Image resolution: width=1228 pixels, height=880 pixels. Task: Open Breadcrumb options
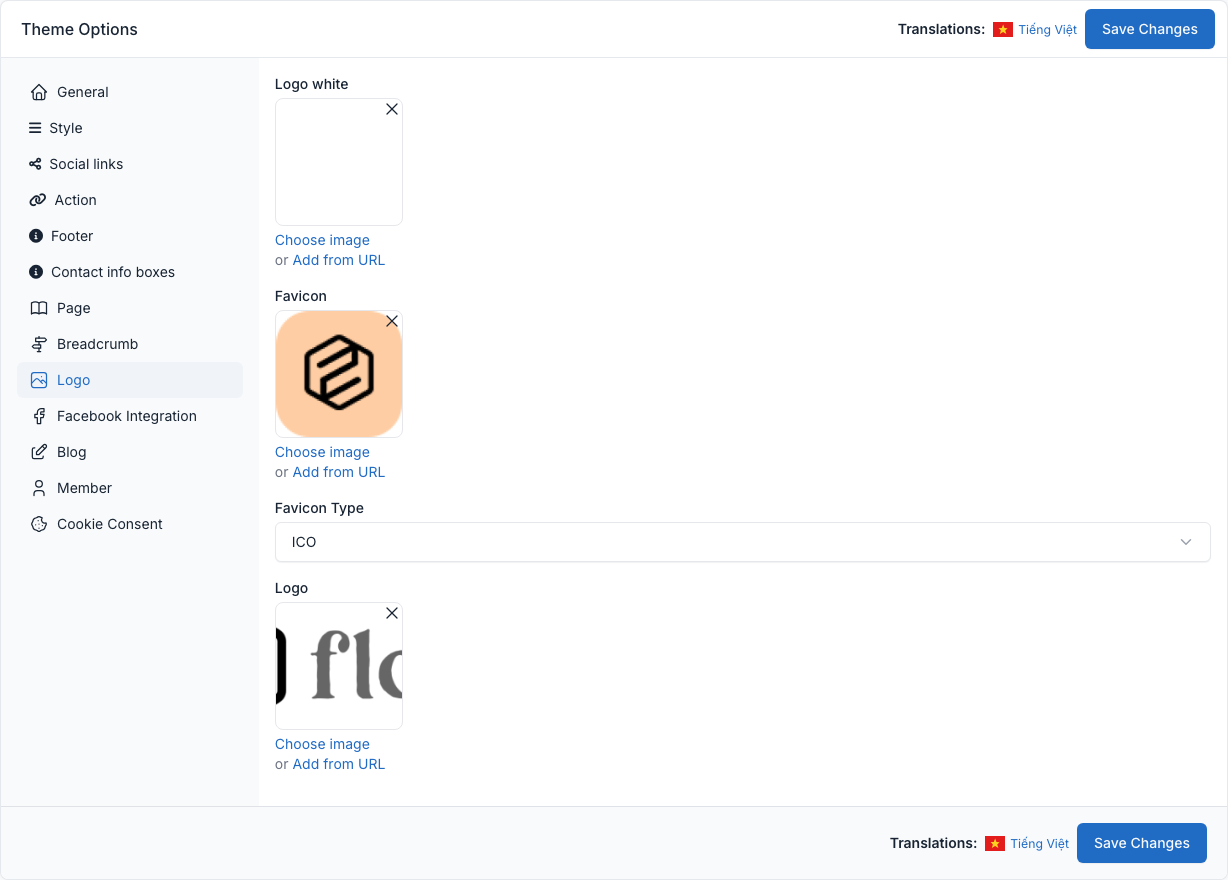(130, 344)
